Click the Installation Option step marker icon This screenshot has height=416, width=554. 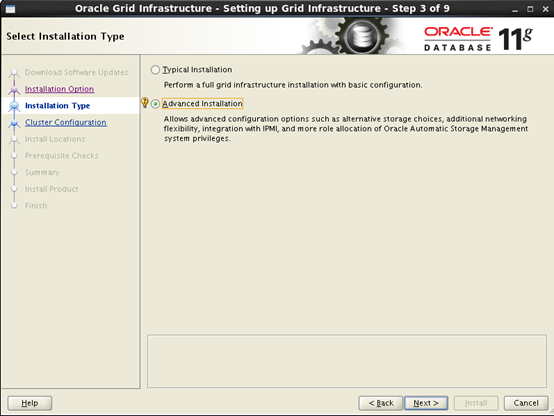[x=14, y=90]
